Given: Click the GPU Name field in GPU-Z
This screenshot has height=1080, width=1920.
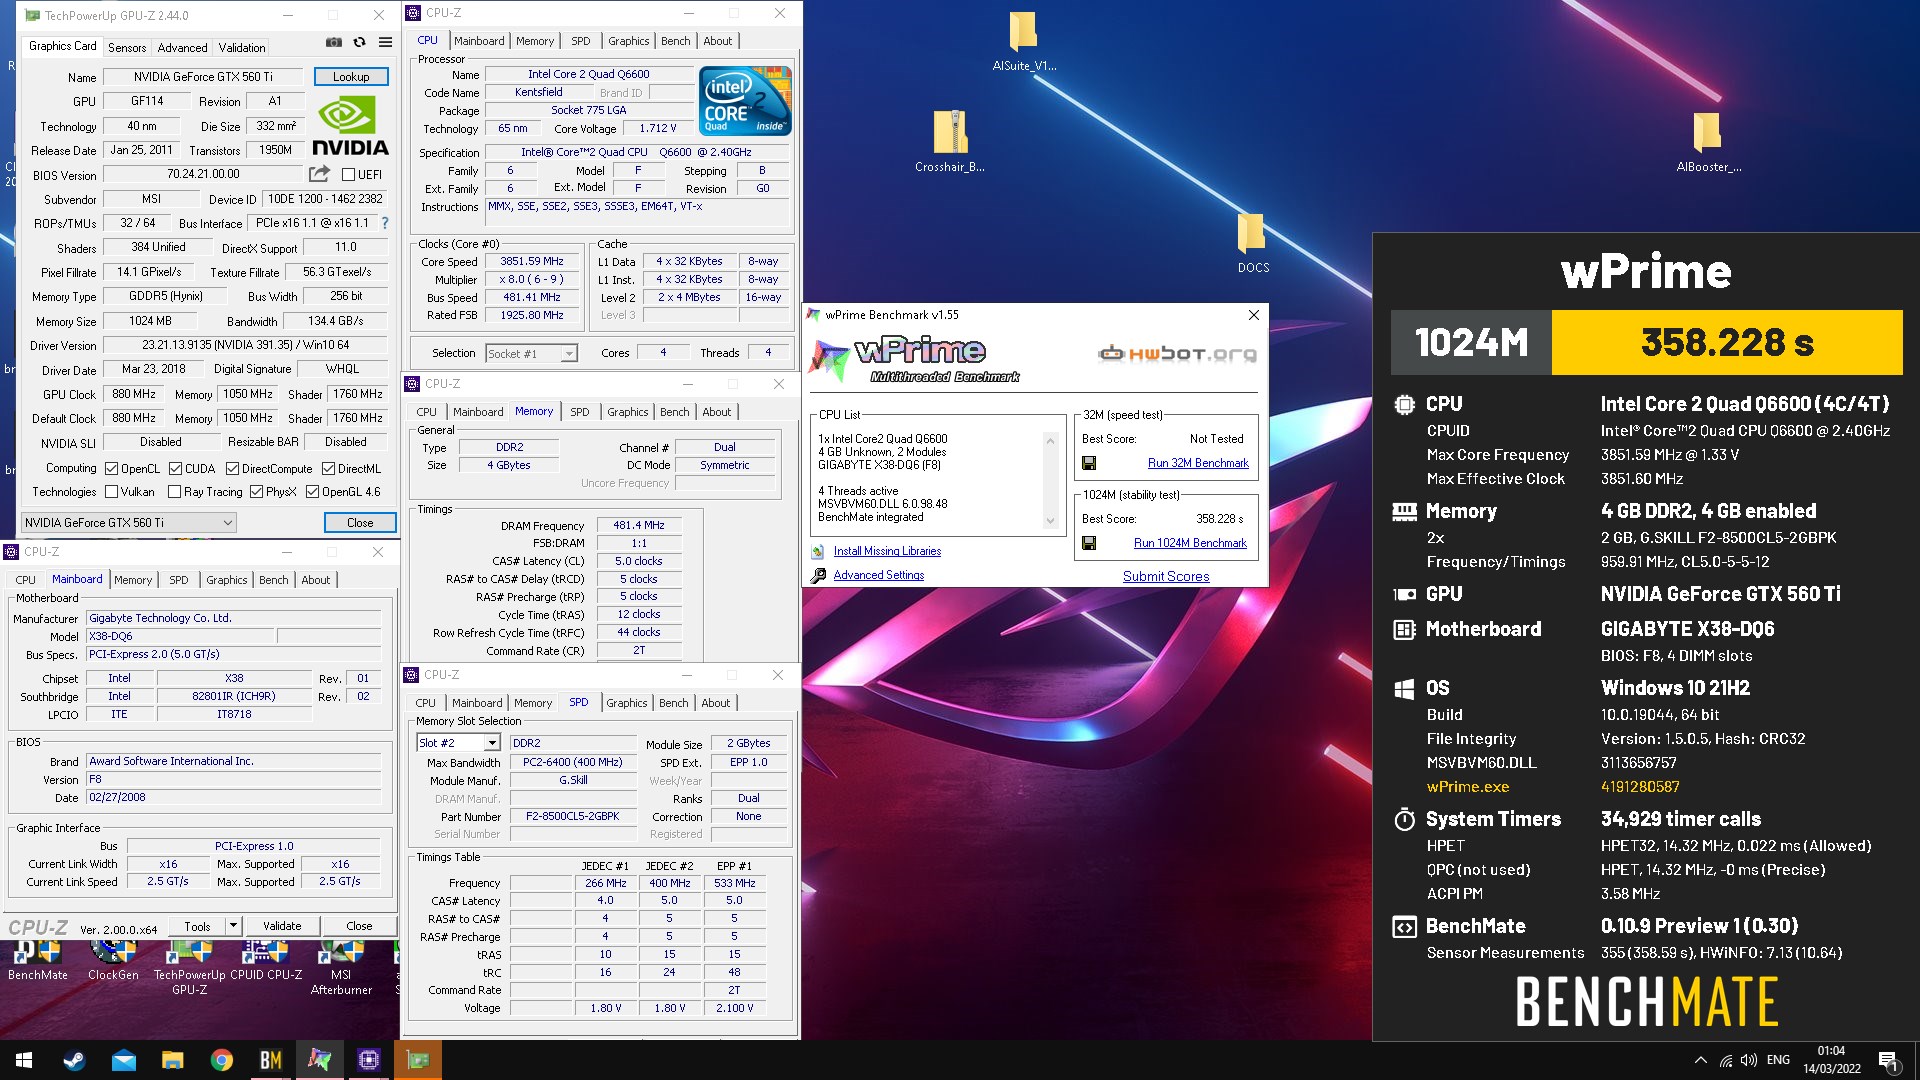Looking at the screenshot, I should pos(203,77).
